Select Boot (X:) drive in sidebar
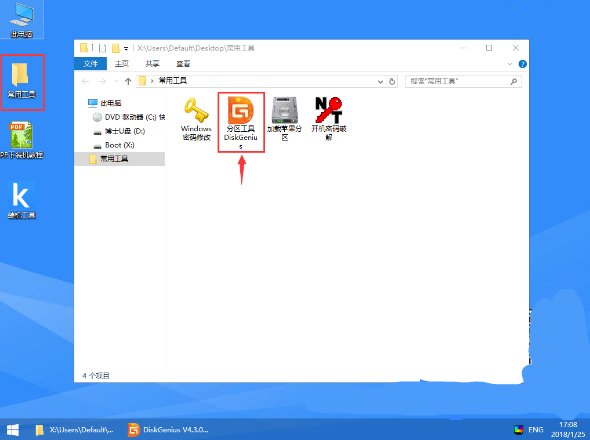 tap(114, 145)
